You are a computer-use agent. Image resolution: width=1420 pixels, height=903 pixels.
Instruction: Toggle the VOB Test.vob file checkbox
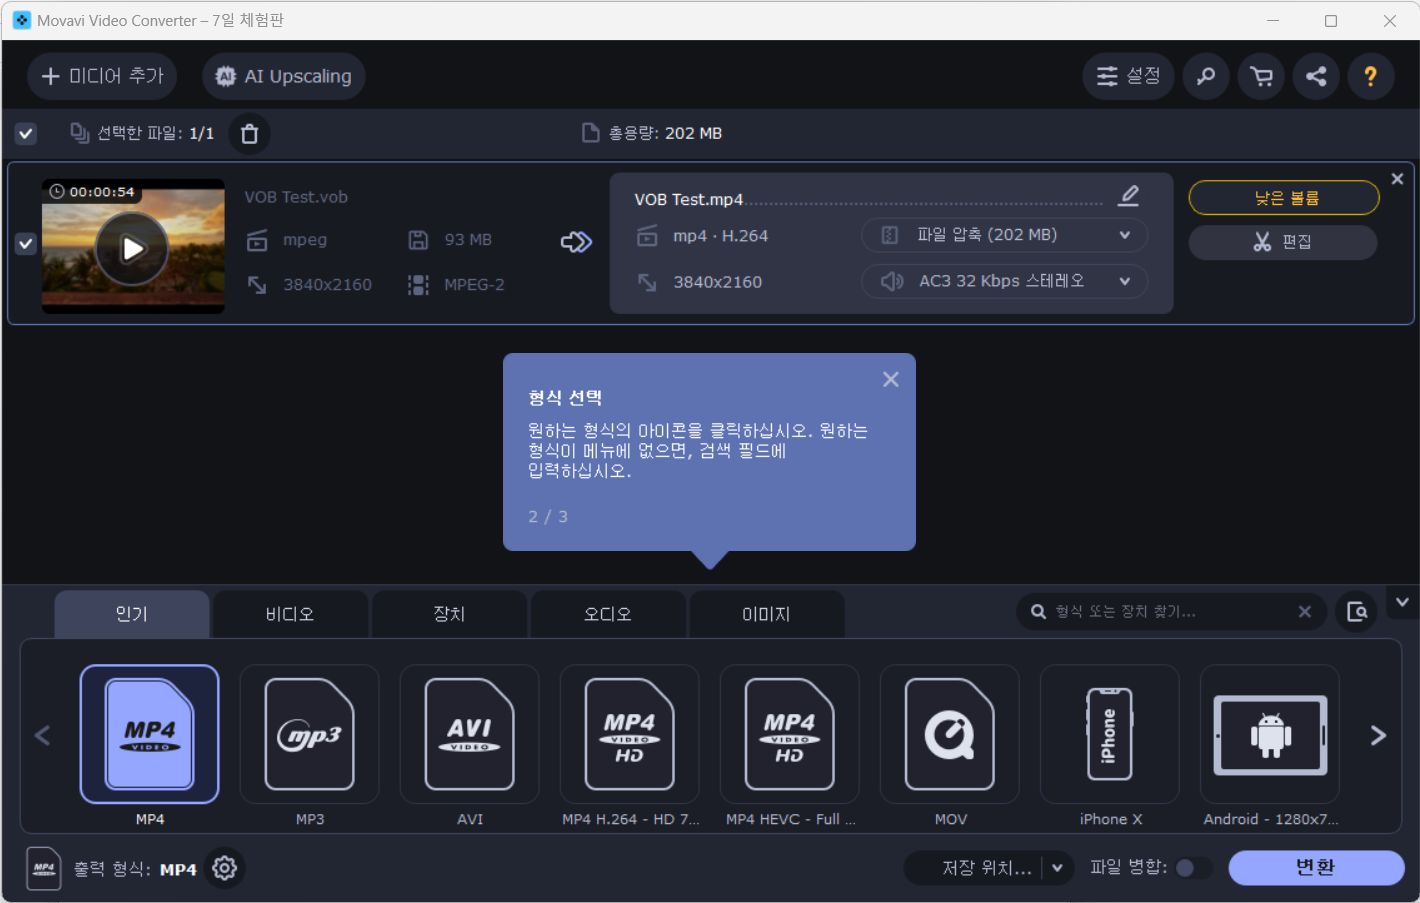[26, 243]
